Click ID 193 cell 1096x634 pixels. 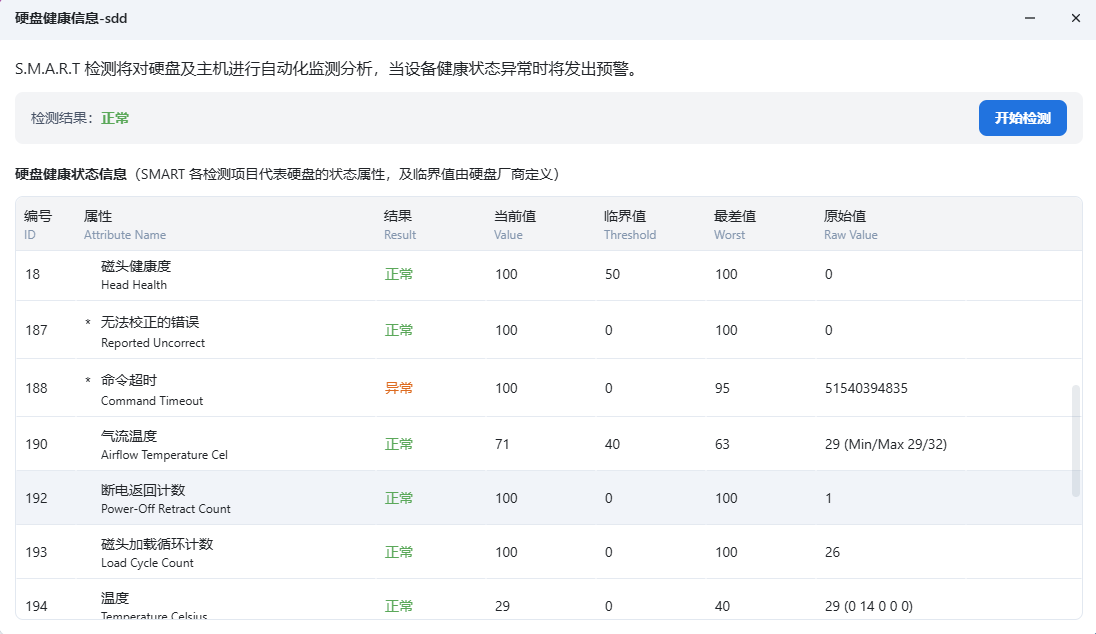36,552
